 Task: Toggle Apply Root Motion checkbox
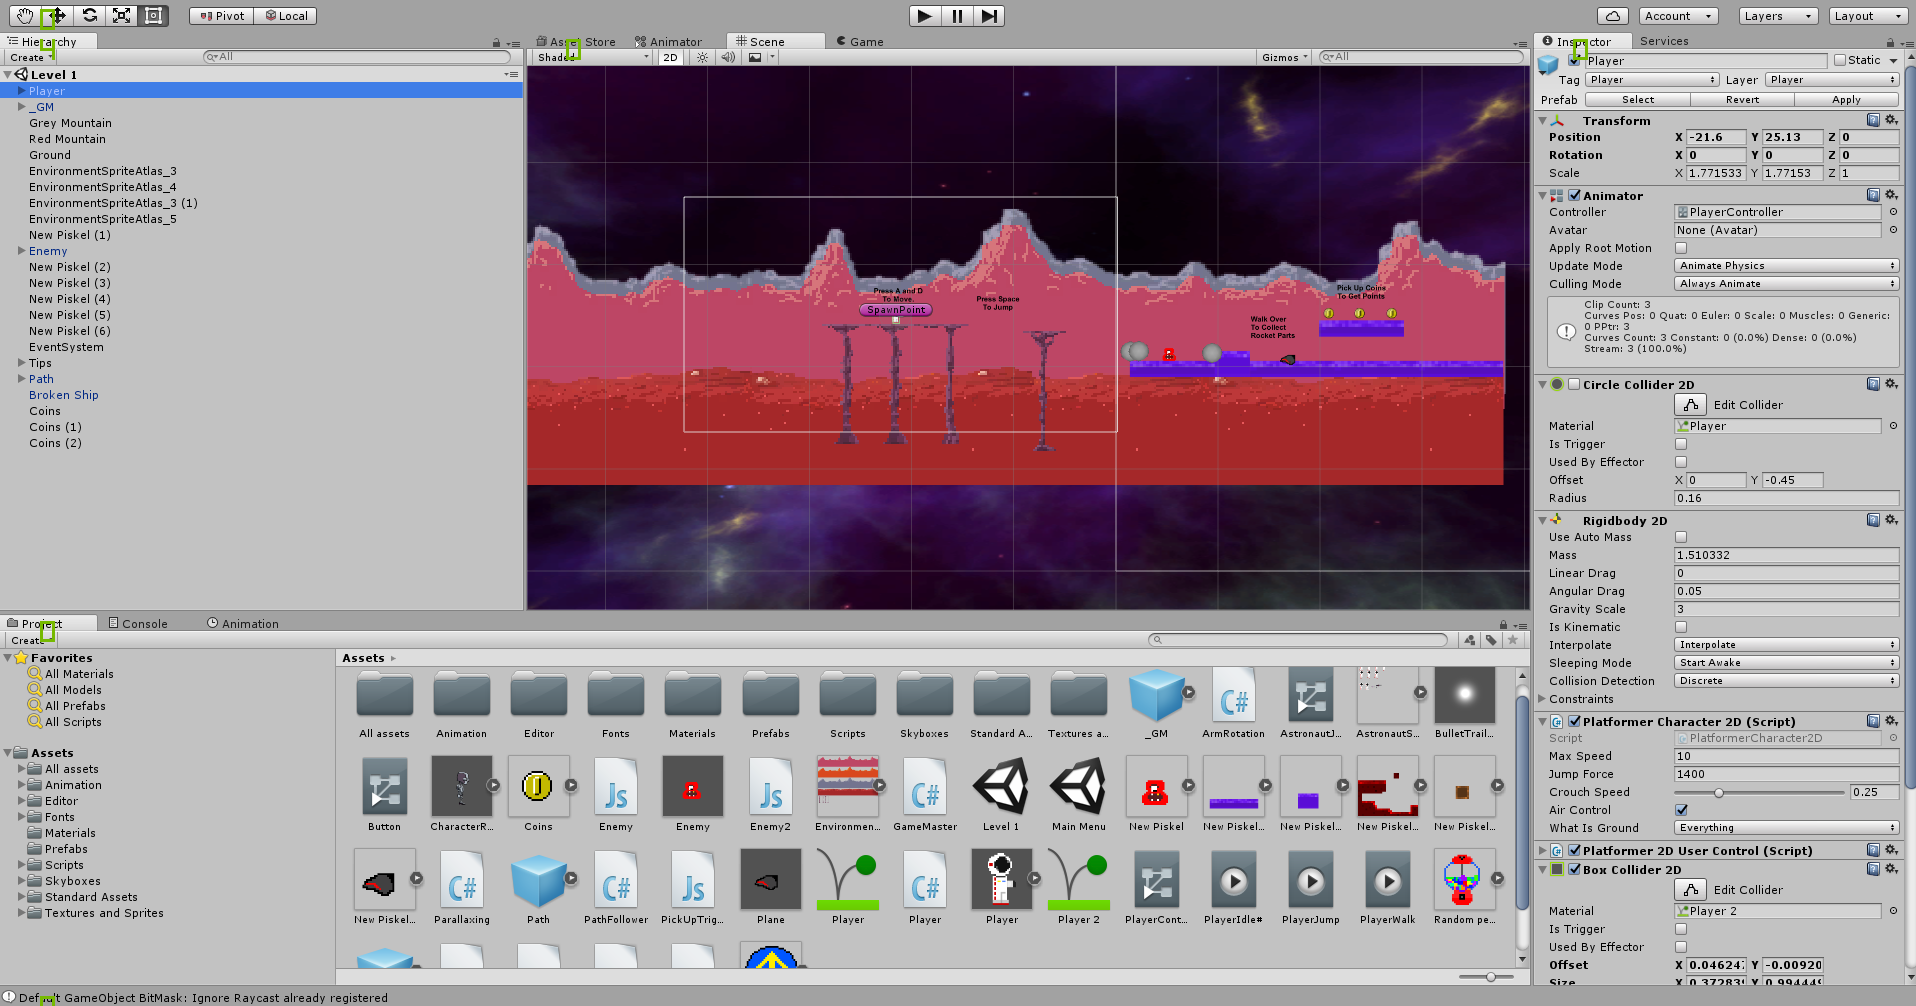pos(1681,248)
